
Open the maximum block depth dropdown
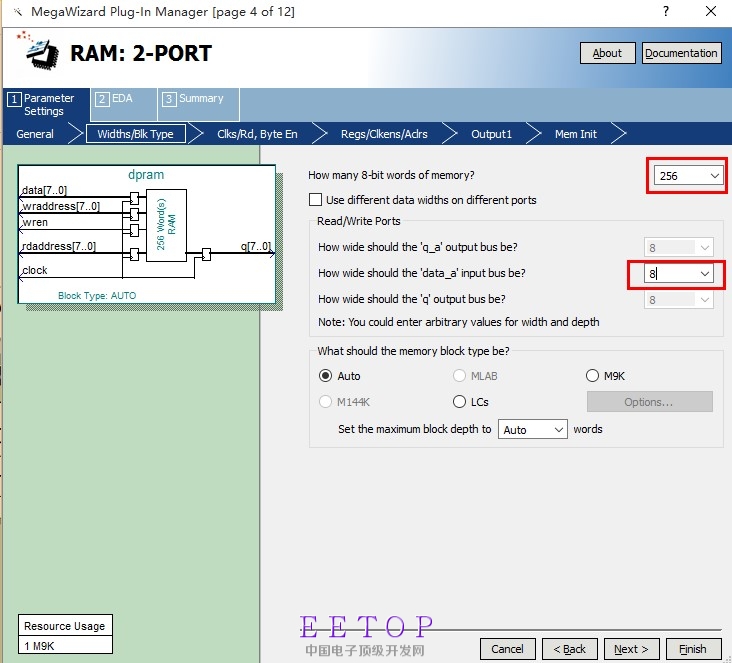point(533,430)
